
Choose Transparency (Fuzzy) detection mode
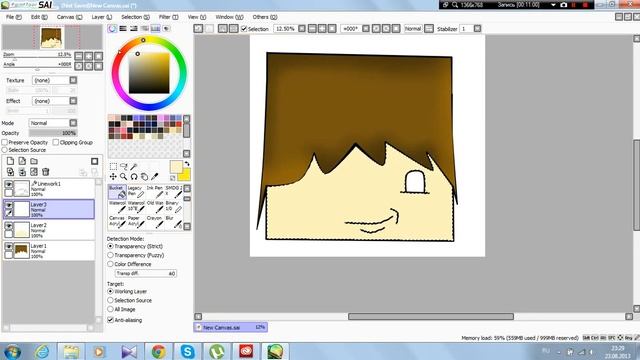point(110,255)
